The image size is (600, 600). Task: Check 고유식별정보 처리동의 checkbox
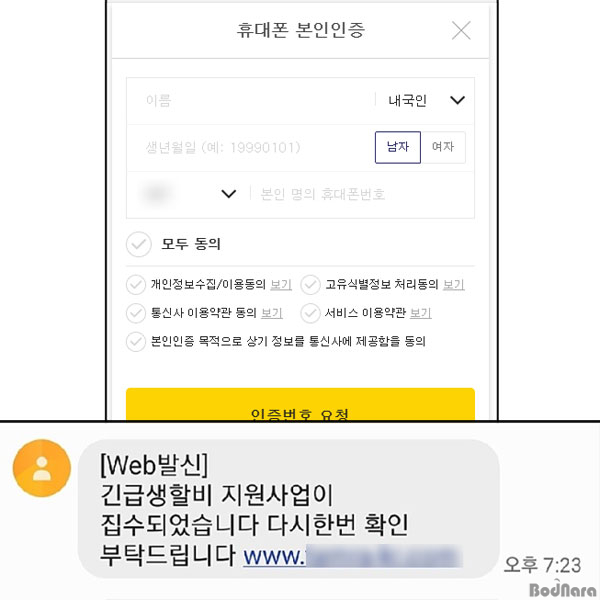pyautogui.click(x=310, y=285)
